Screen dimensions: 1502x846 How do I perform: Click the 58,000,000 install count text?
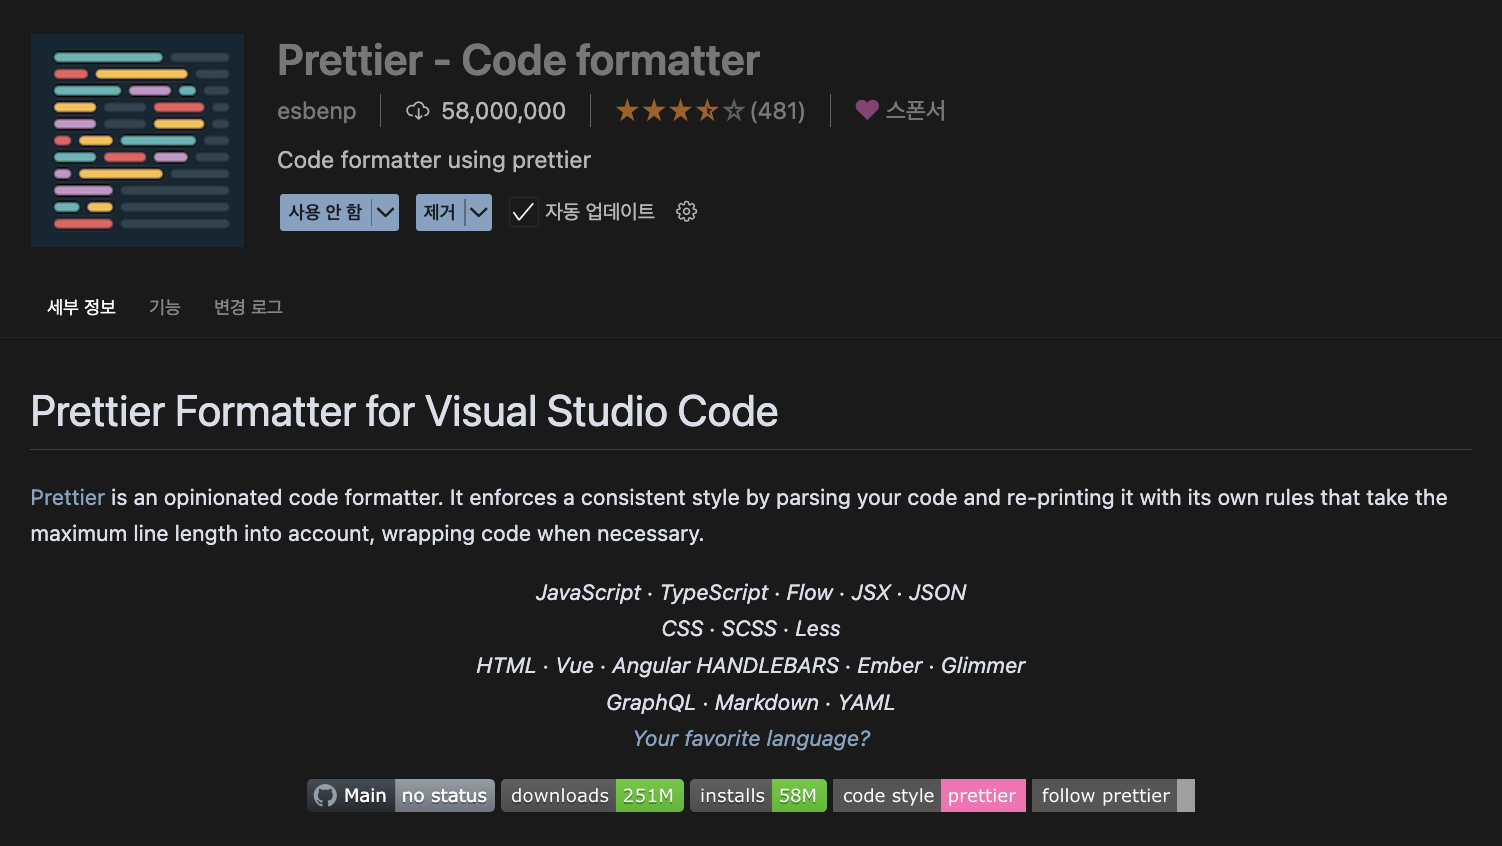click(503, 111)
